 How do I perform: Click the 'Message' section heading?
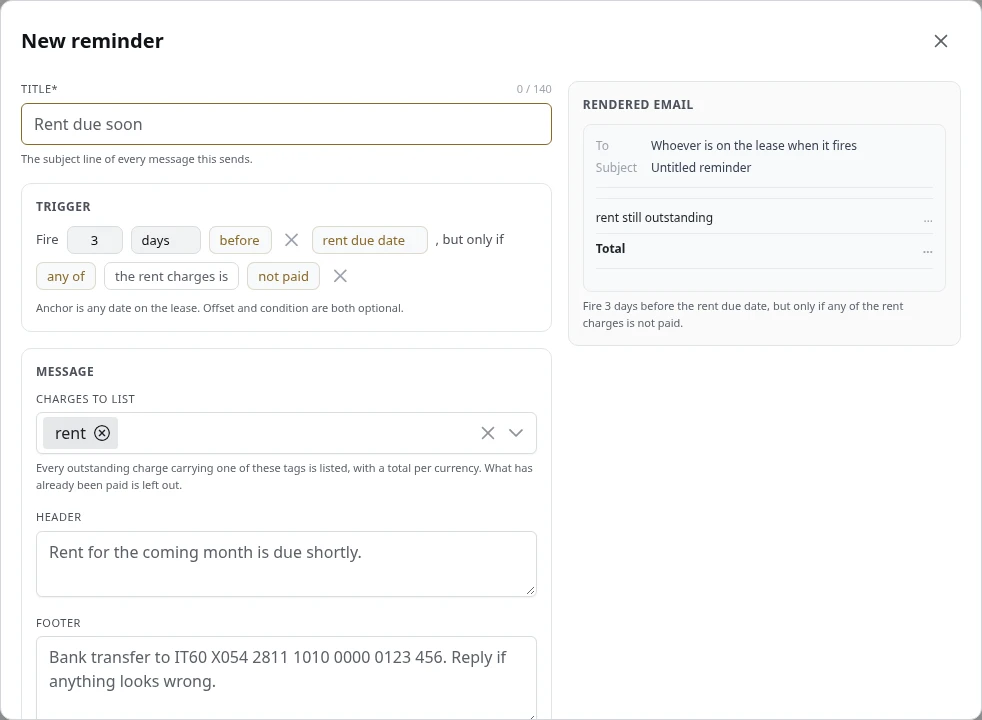[x=65, y=372]
